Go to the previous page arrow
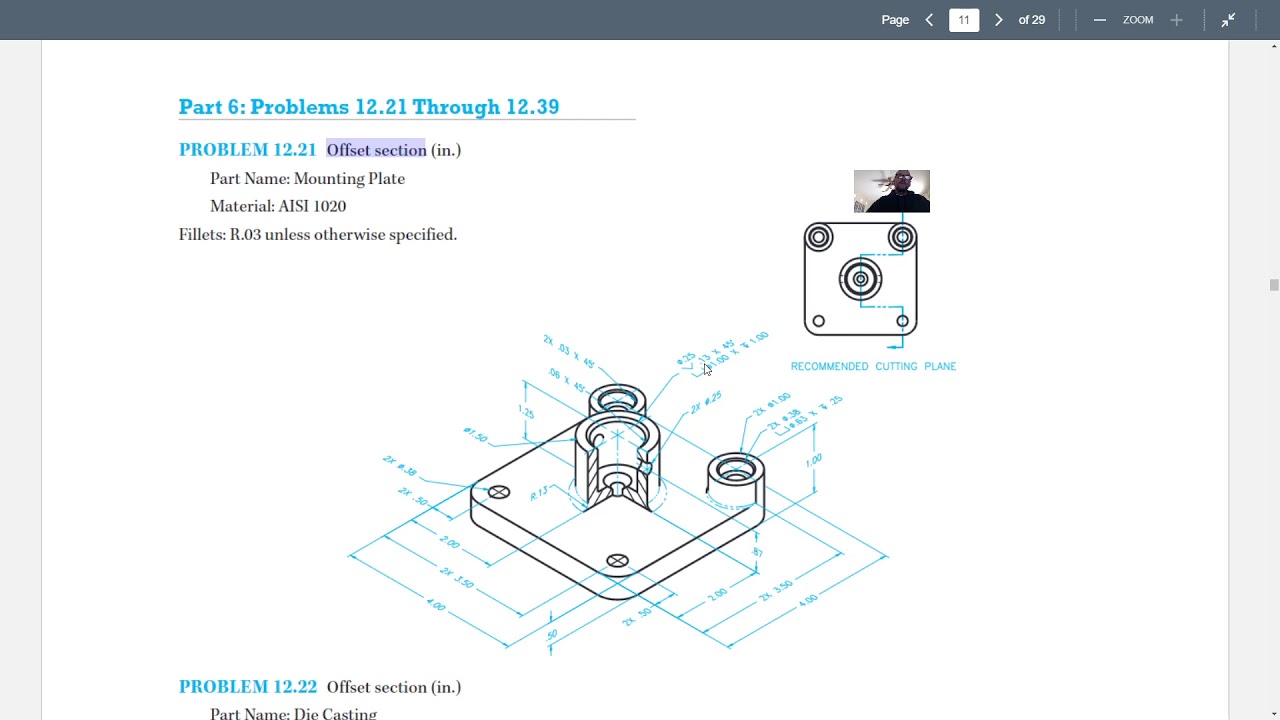The width and height of the screenshot is (1280, 720). coord(929,20)
